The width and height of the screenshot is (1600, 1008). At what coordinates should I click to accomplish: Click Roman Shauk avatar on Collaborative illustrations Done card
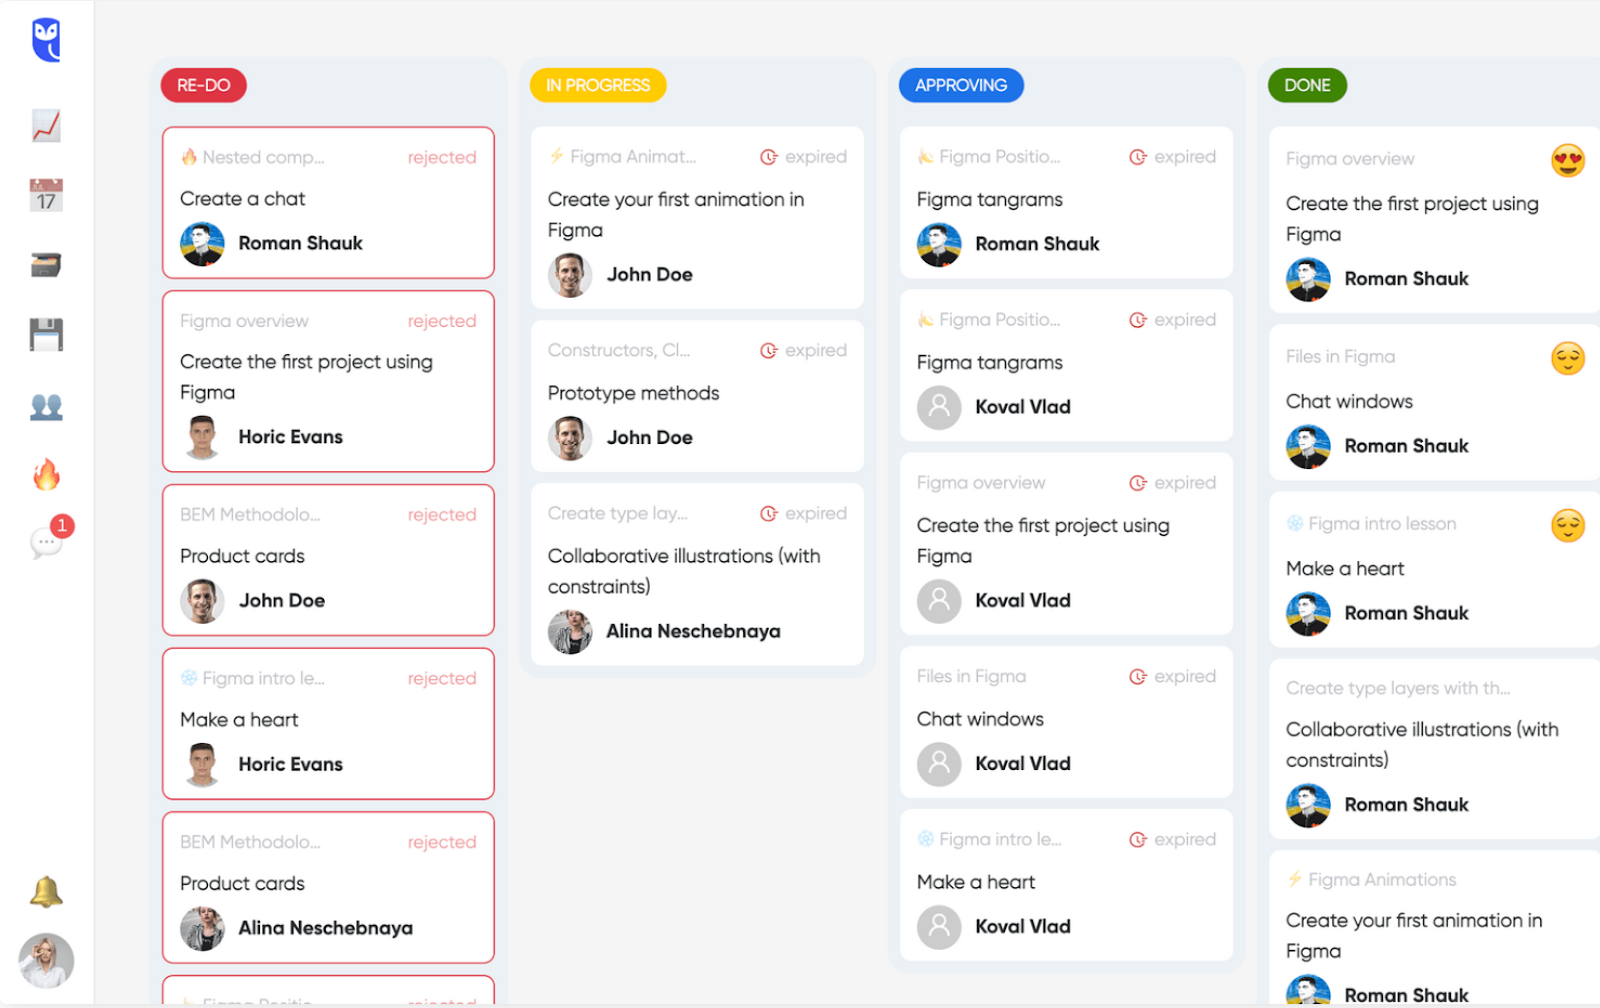pyautogui.click(x=1308, y=805)
